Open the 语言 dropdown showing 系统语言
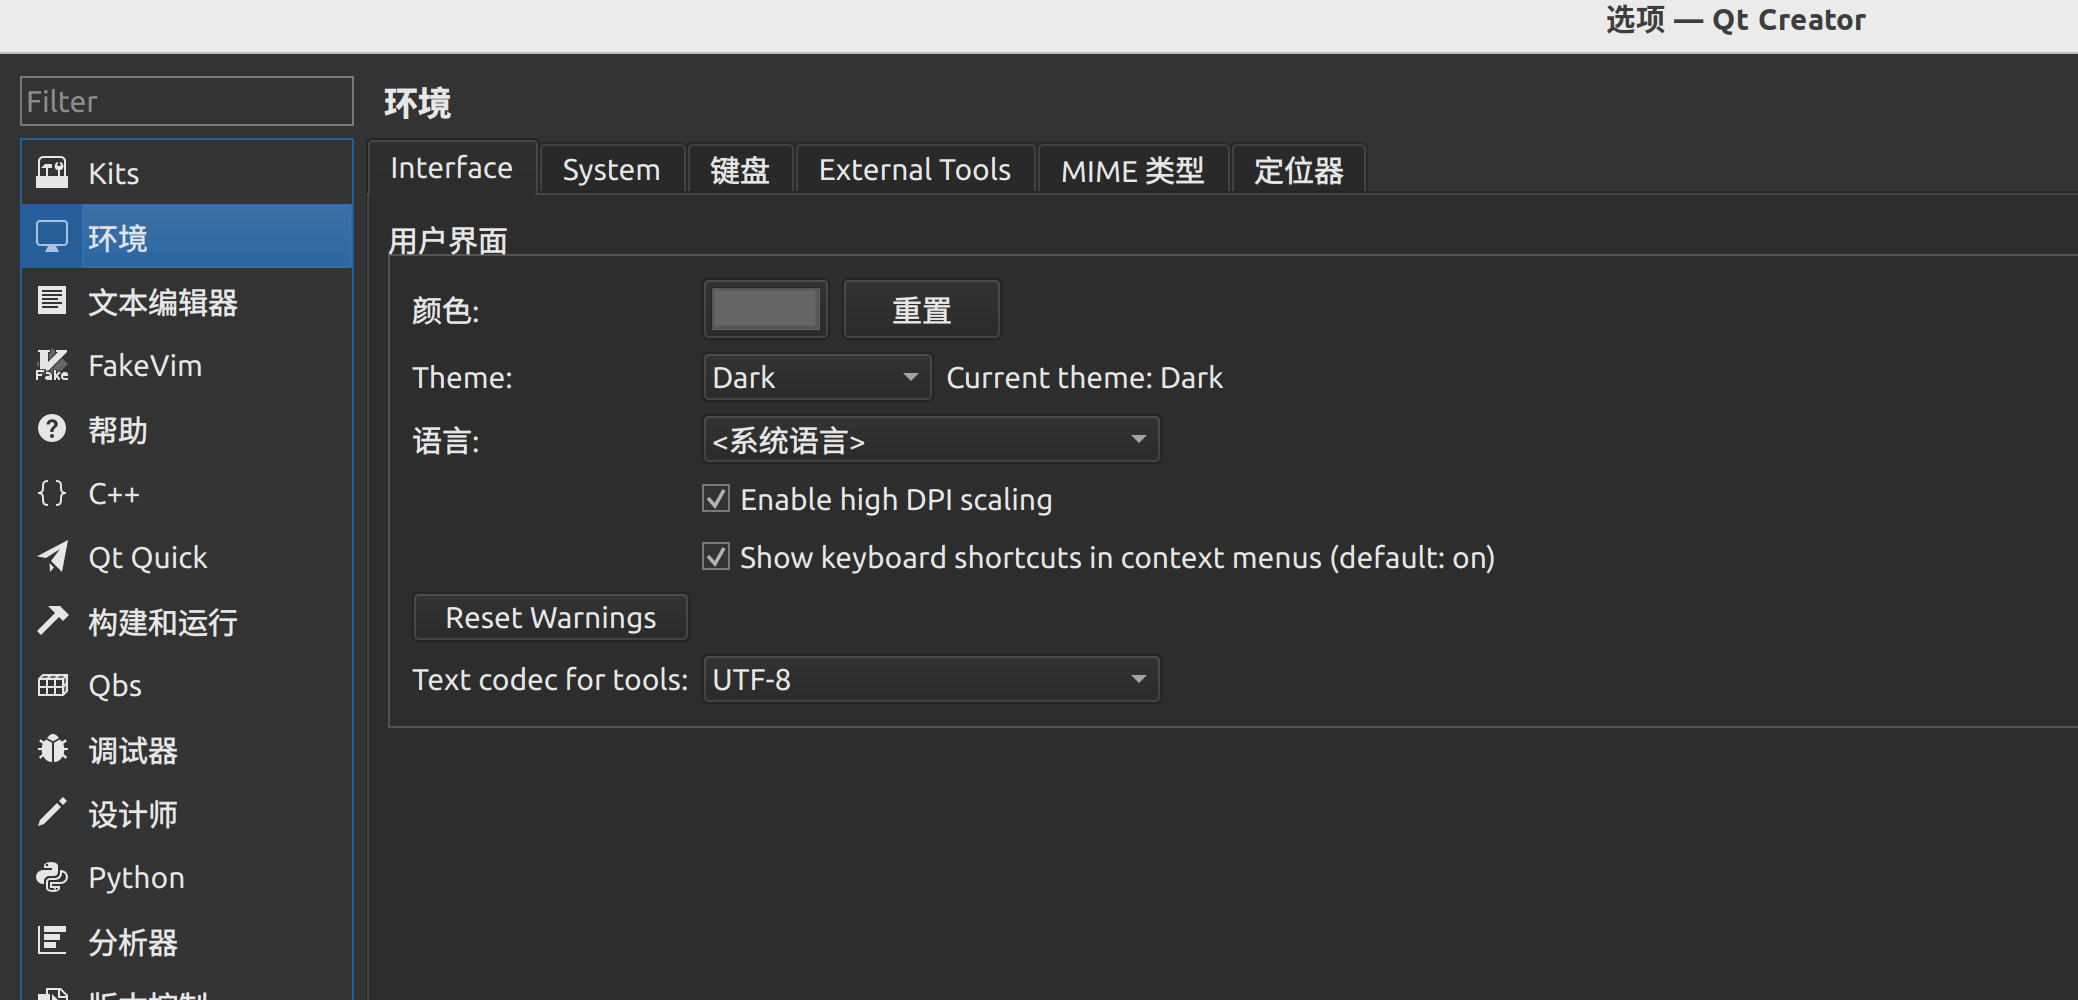Screen dimensions: 2078x1000 931,439
